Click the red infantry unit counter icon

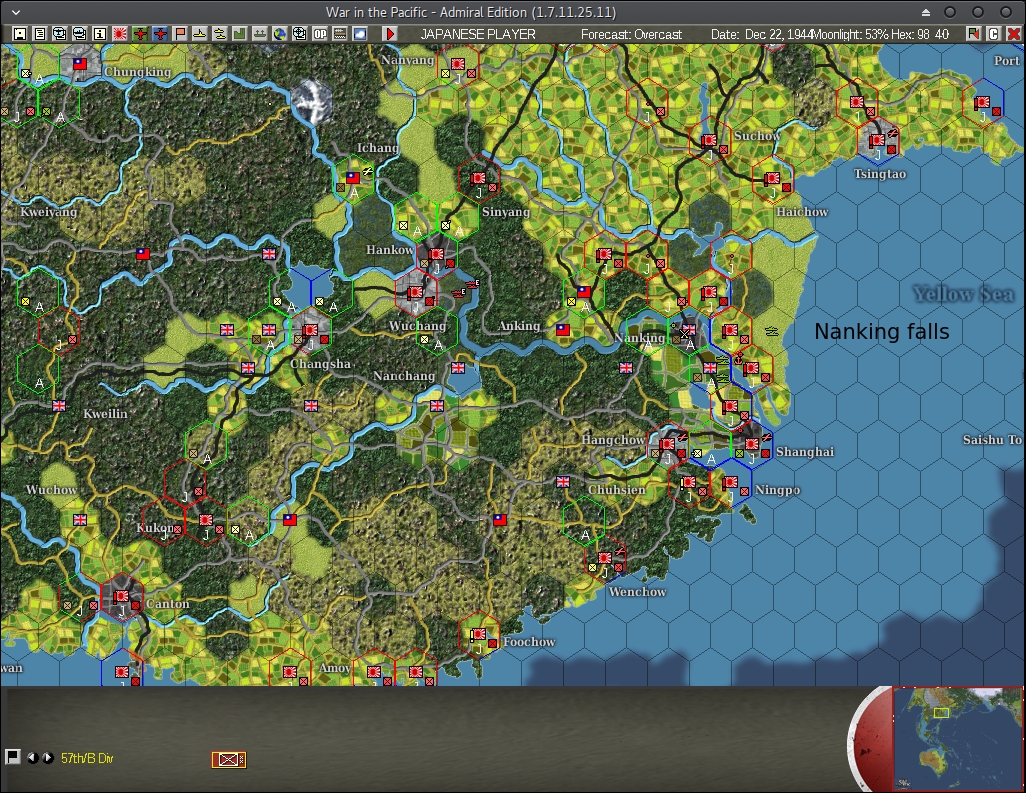point(229,759)
